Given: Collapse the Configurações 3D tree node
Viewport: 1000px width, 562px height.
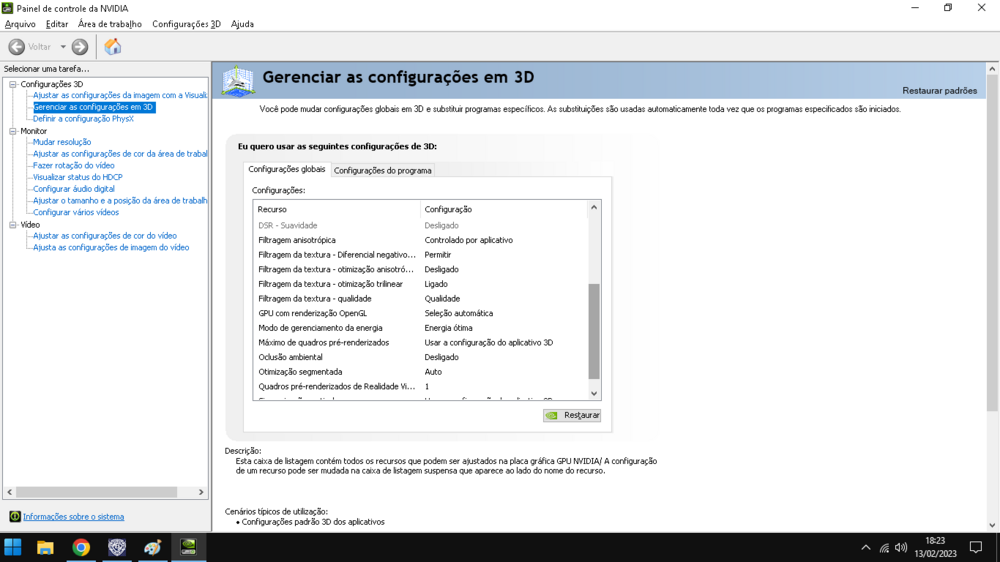Looking at the screenshot, I should [x=13, y=85].
